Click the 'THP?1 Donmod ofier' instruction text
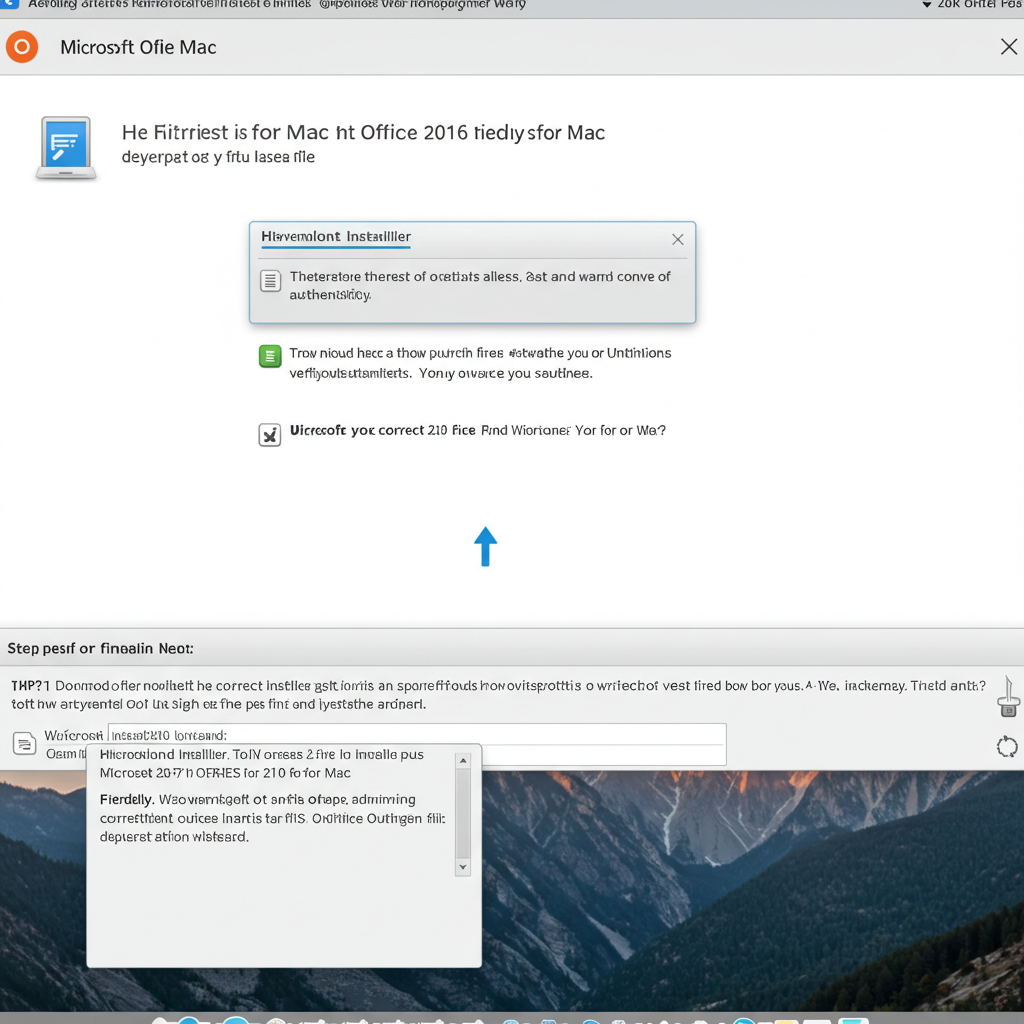1024x1024 pixels. [498, 695]
